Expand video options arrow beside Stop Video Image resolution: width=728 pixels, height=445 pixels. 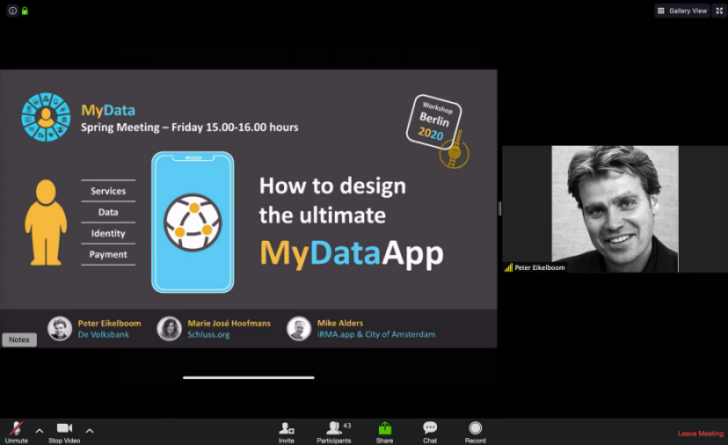click(90, 431)
